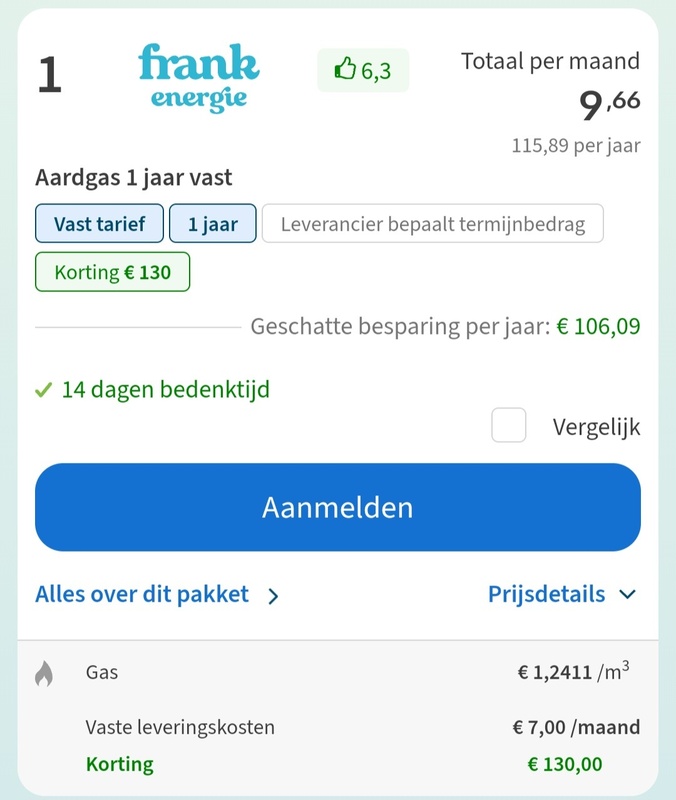
Task: Click the Frank Energie logo
Action: (x=195, y=78)
